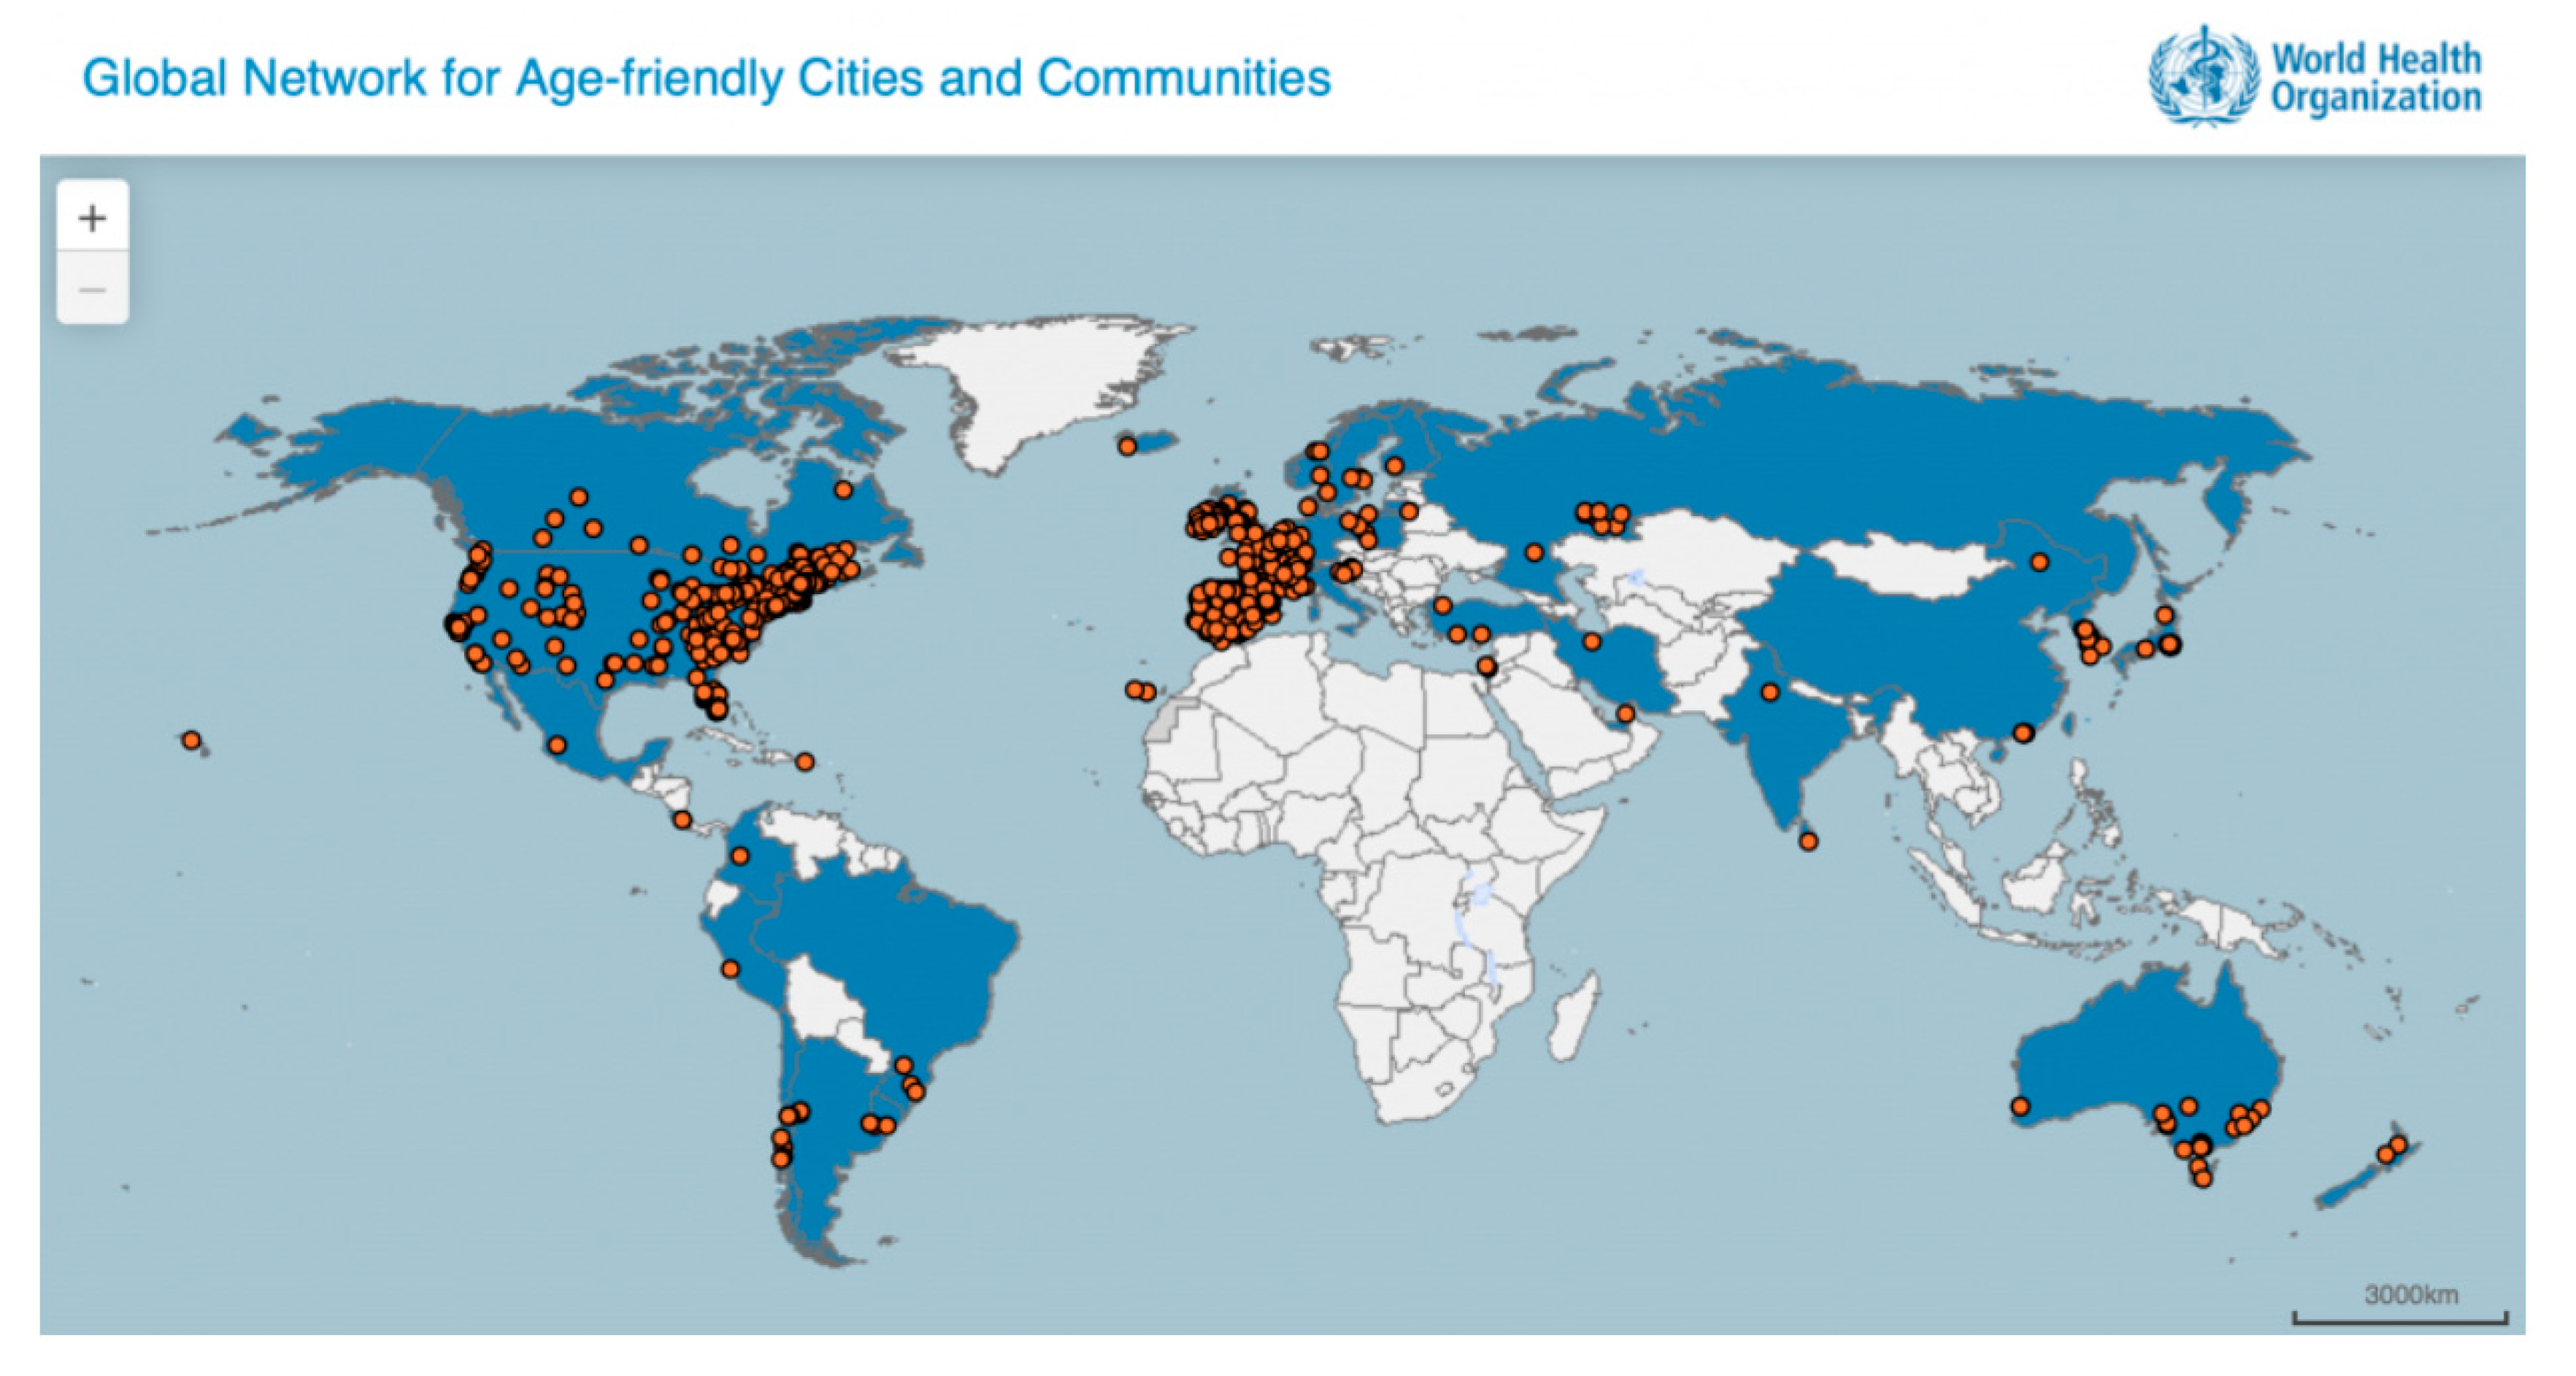
Task: Zoom out with the minus button
Action: pyautogui.click(x=92, y=288)
